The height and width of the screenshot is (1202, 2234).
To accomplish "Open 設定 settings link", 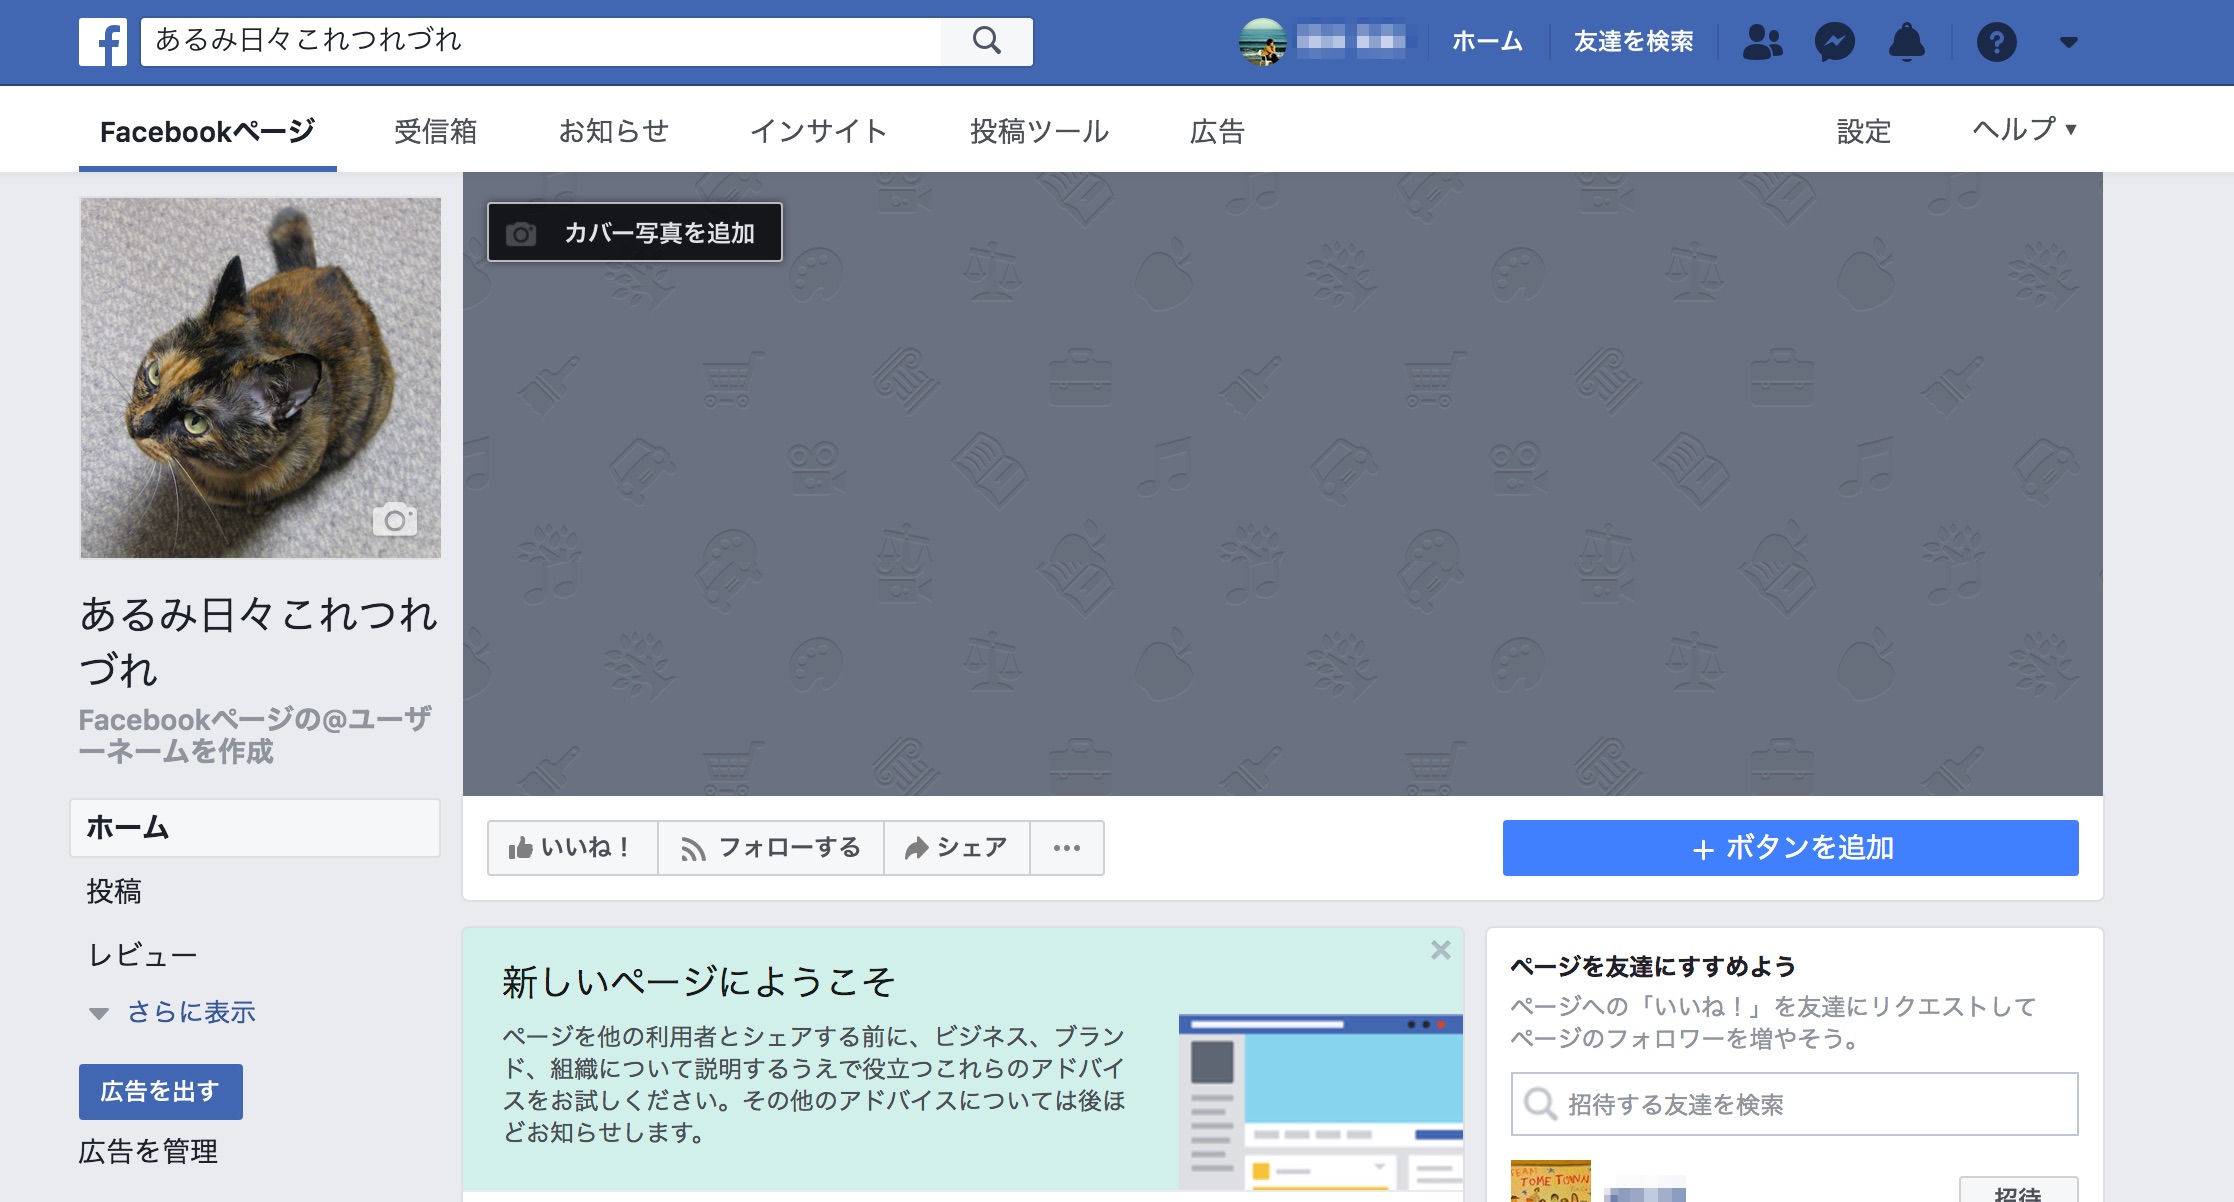I will (1864, 131).
